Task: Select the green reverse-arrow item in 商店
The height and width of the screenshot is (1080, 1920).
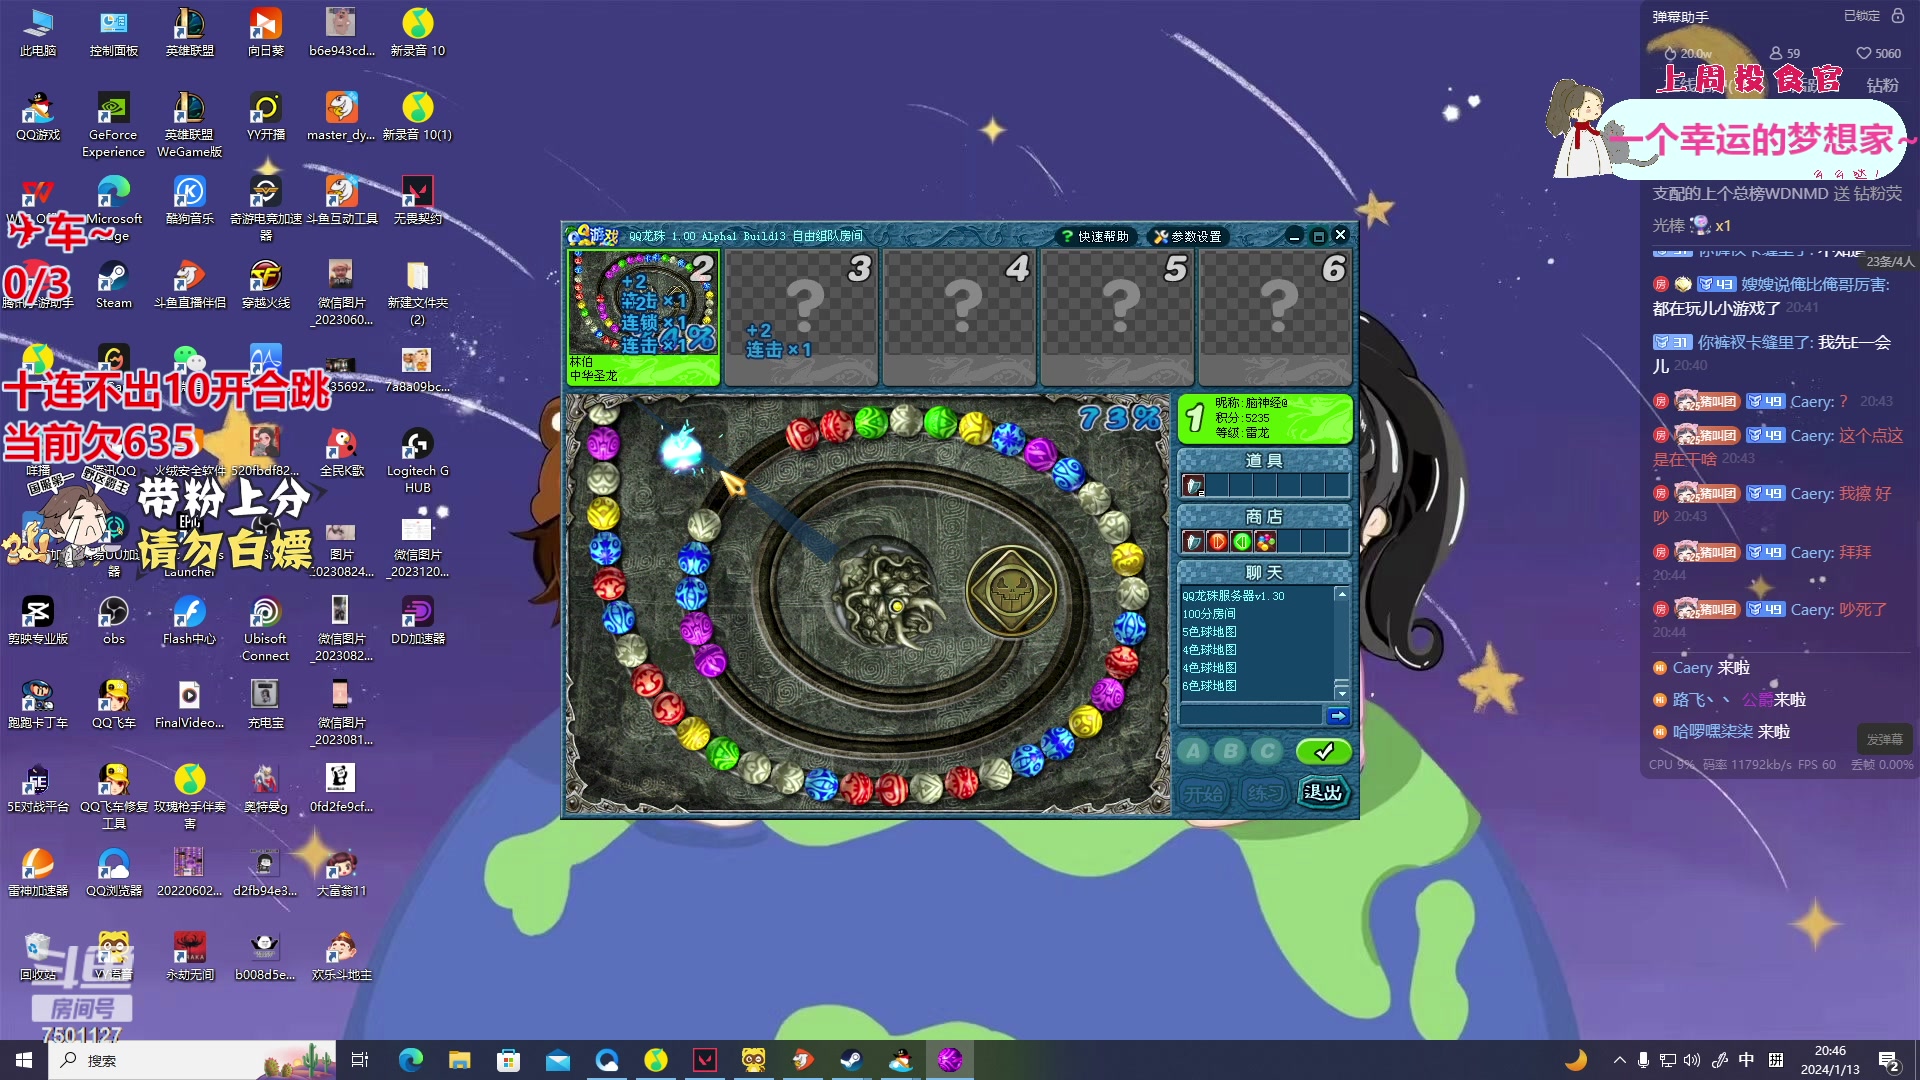Action: 1241,542
